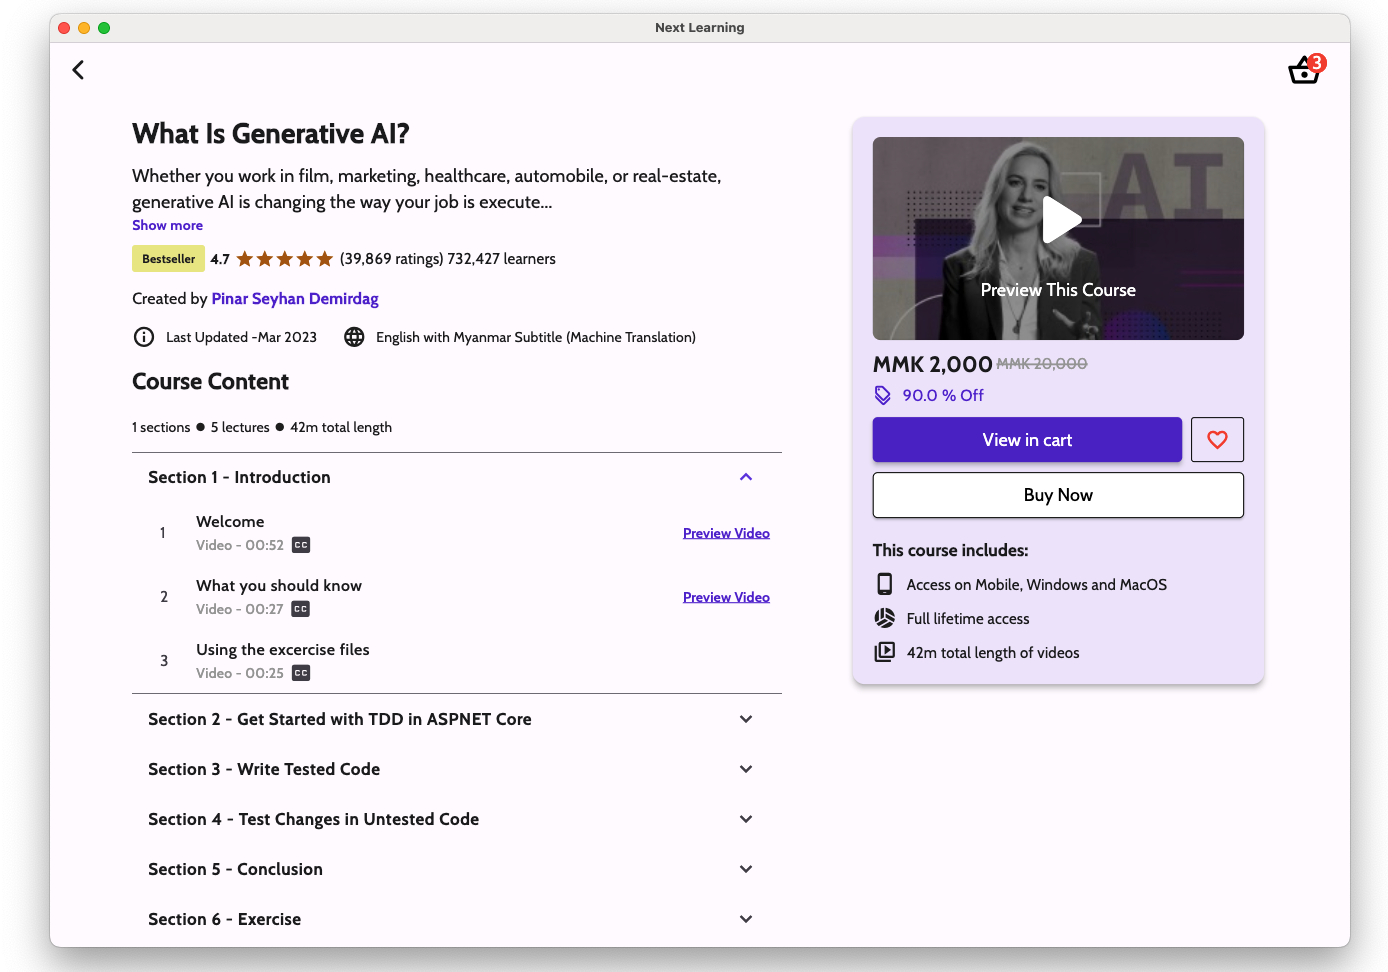
Task: Open instructor Pinar Seyhan Demirdag profile
Action: [295, 298]
